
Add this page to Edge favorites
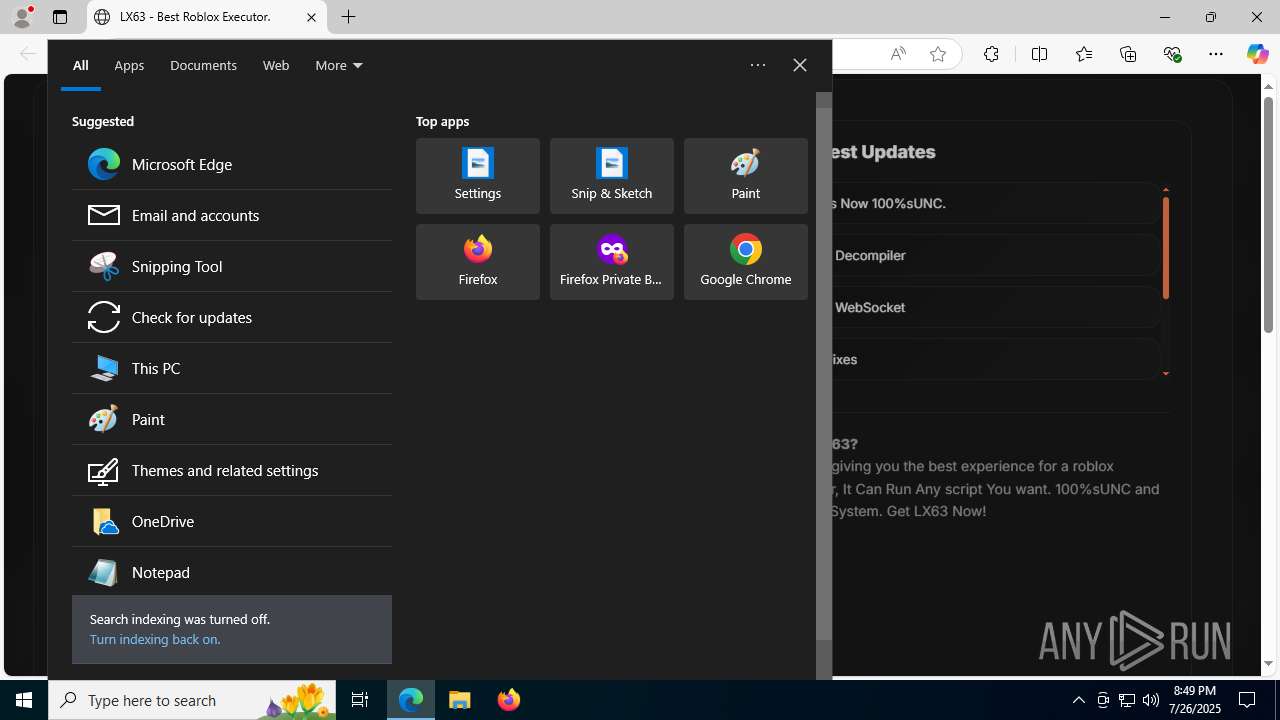click(x=938, y=54)
